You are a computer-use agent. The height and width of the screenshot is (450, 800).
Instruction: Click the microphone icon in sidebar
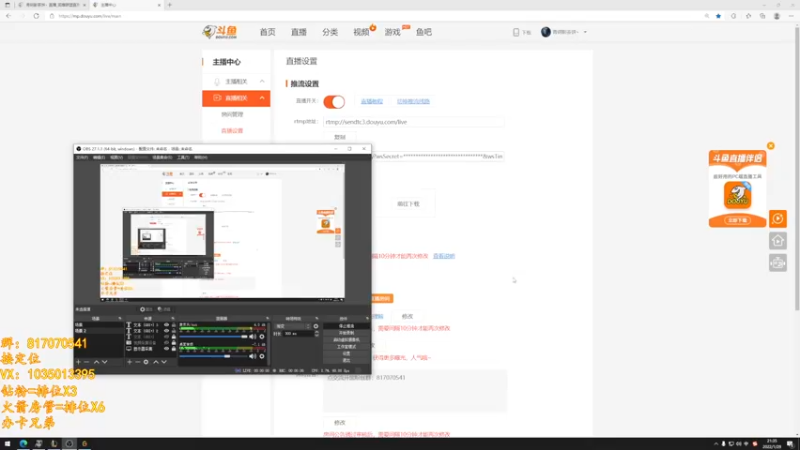click(x=217, y=82)
